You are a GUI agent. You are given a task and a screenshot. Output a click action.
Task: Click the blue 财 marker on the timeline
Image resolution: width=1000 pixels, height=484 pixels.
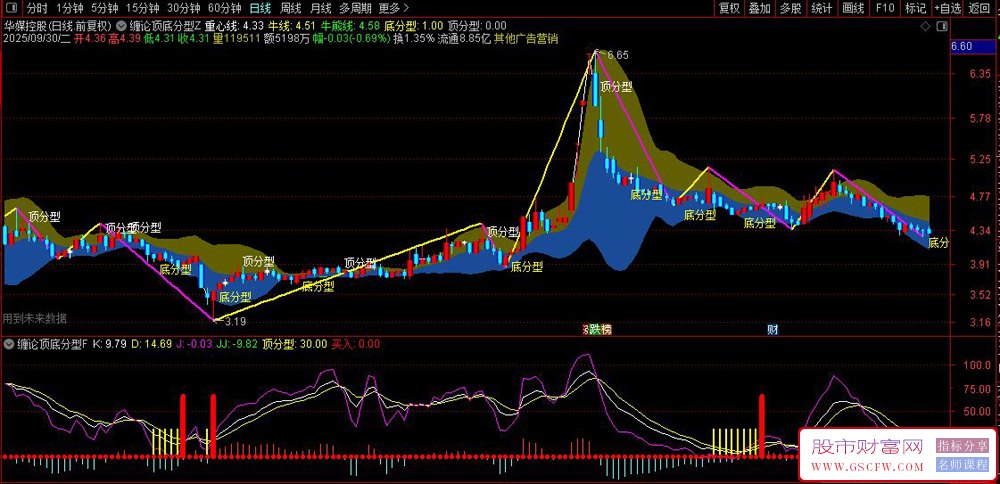pyautogui.click(x=773, y=329)
